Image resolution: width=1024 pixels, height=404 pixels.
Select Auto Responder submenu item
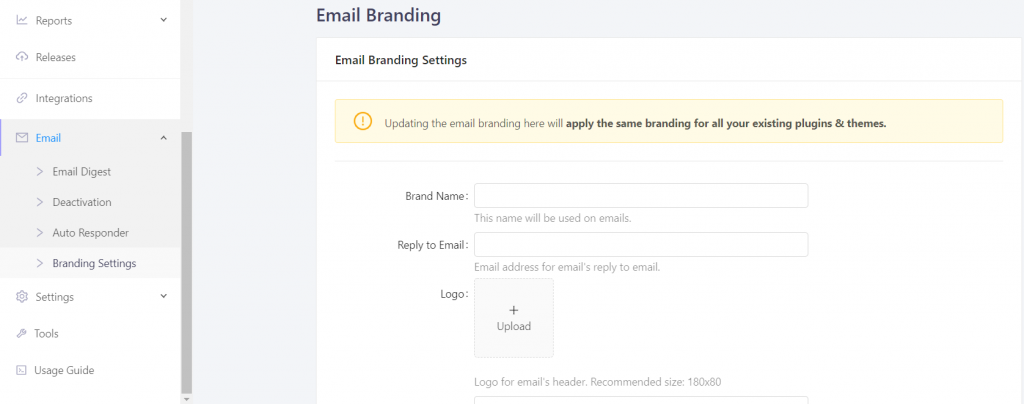click(90, 232)
